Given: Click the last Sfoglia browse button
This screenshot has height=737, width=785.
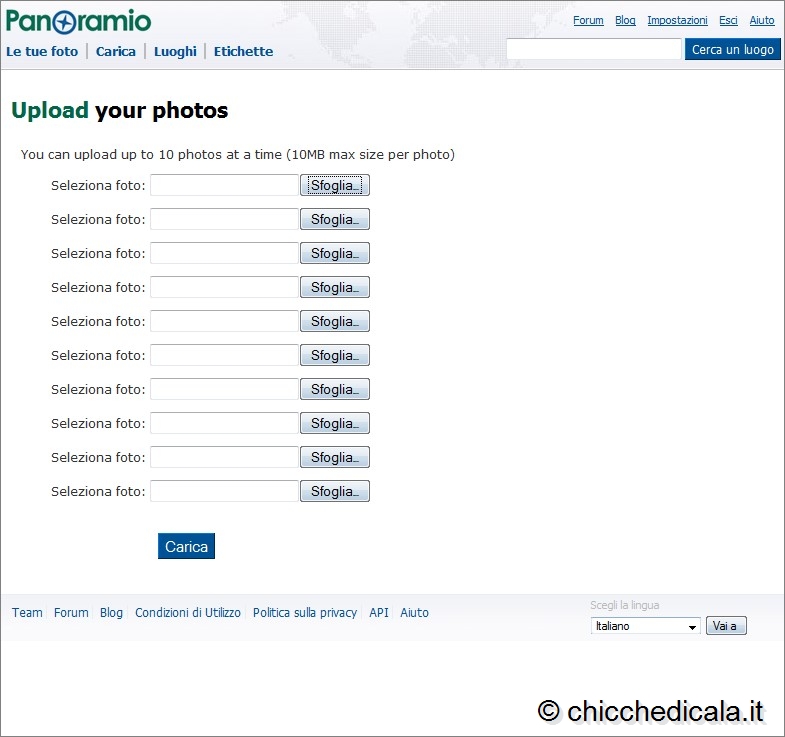Looking at the screenshot, I should 335,491.
